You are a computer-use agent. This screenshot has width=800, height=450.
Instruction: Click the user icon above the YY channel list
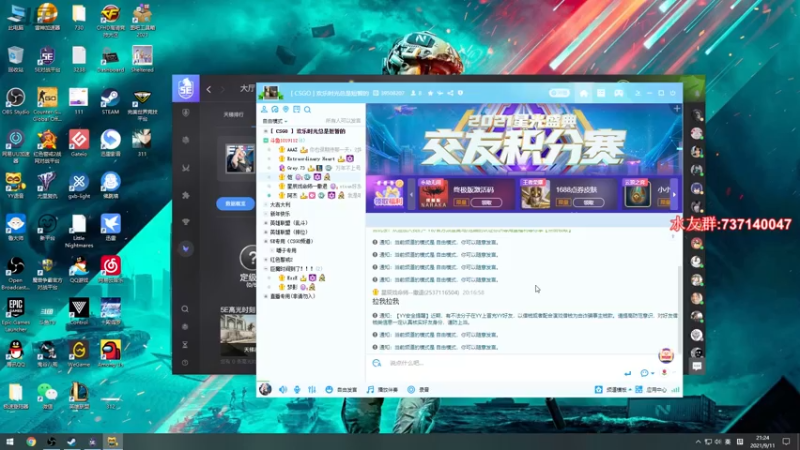264,109
